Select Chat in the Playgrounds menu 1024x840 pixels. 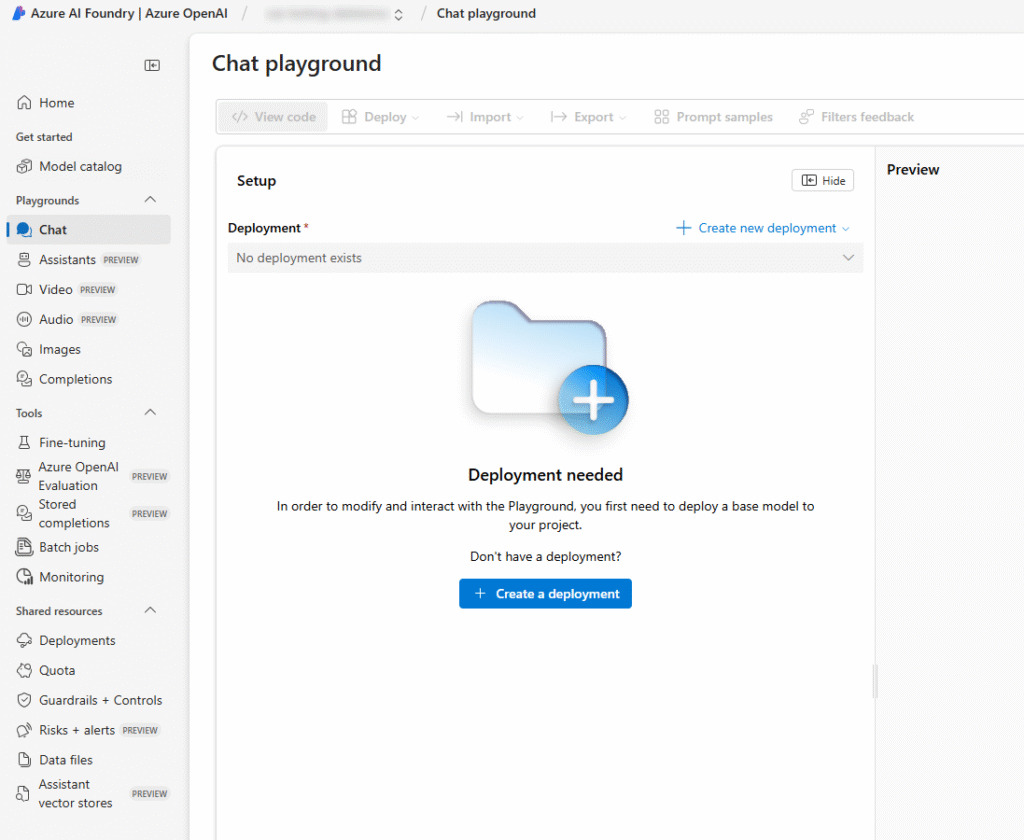53,230
